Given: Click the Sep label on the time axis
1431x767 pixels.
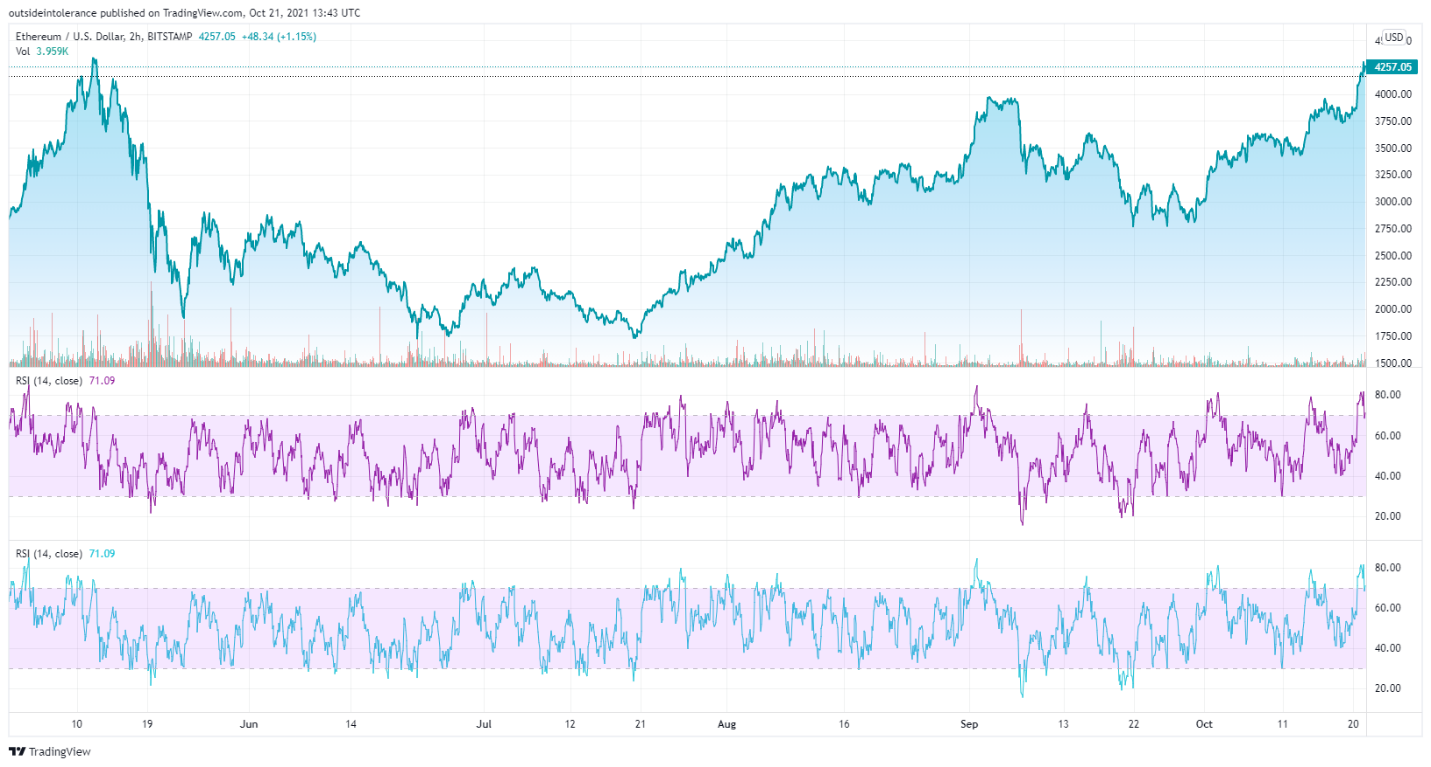Looking at the screenshot, I should pyautogui.click(x=968, y=723).
